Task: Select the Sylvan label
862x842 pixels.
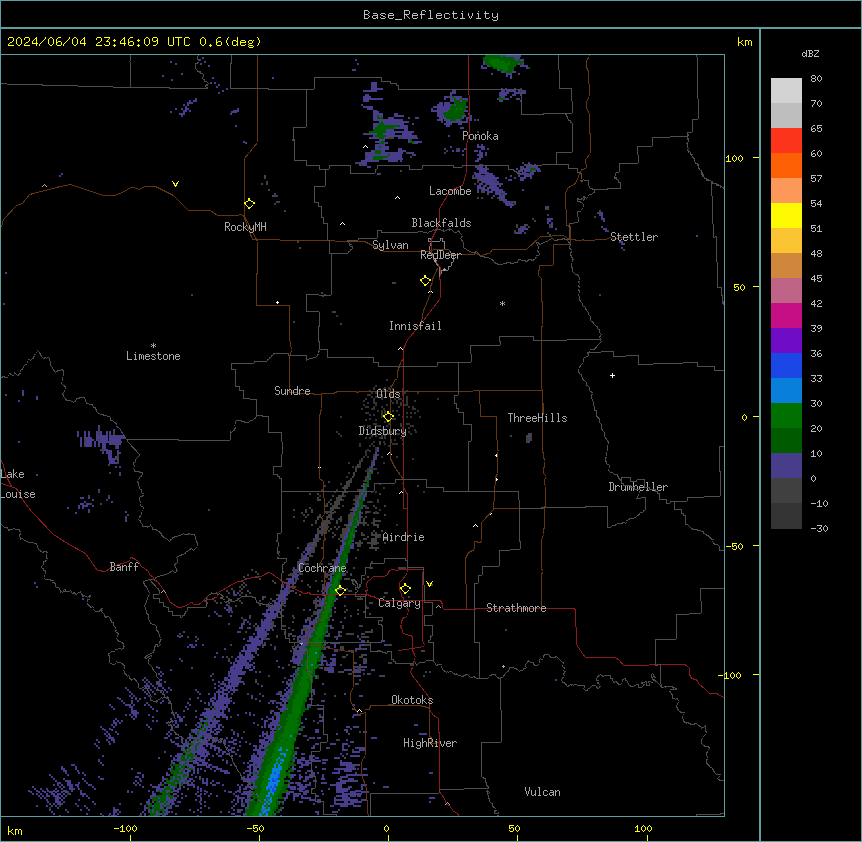Action: pyautogui.click(x=390, y=245)
